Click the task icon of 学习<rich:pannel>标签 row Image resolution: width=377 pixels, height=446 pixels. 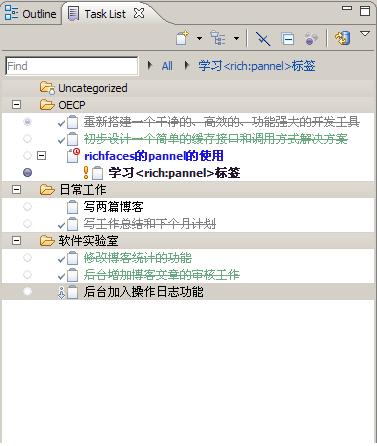pyautogui.click(x=97, y=173)
